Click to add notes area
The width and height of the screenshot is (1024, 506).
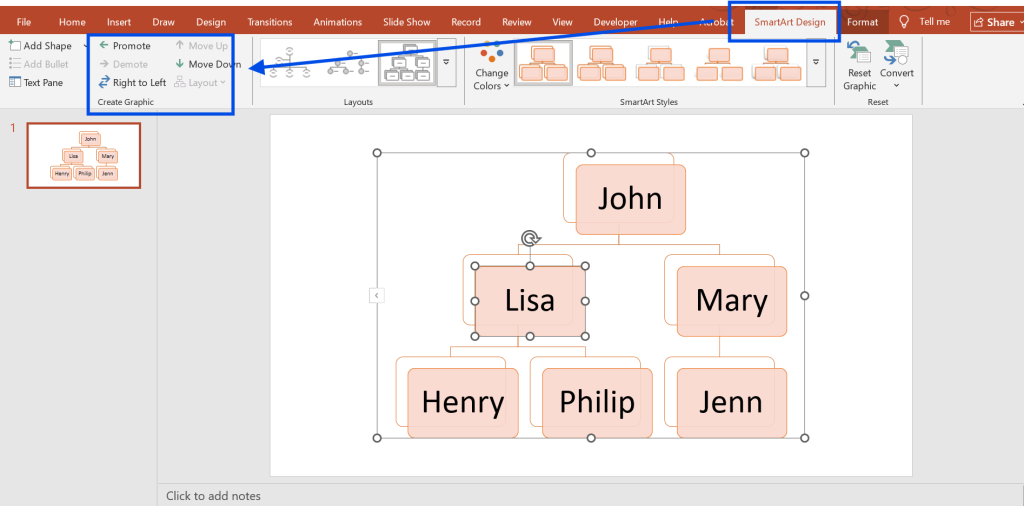pos(214,496)
